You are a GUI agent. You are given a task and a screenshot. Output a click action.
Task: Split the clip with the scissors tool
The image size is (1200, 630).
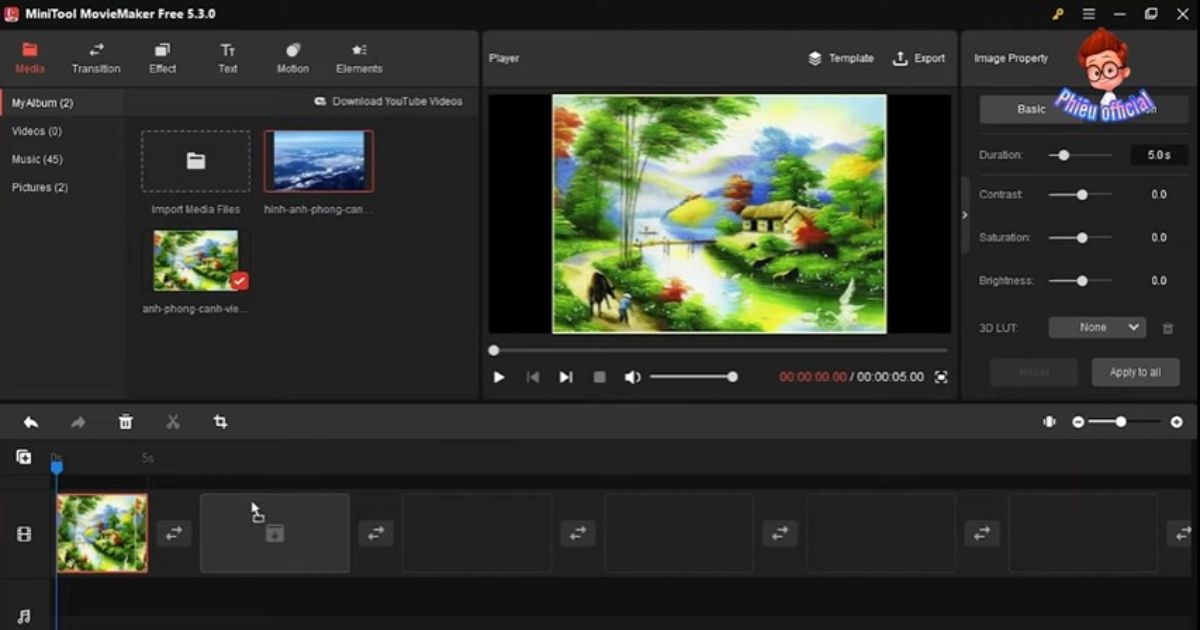tap(172, 421)
